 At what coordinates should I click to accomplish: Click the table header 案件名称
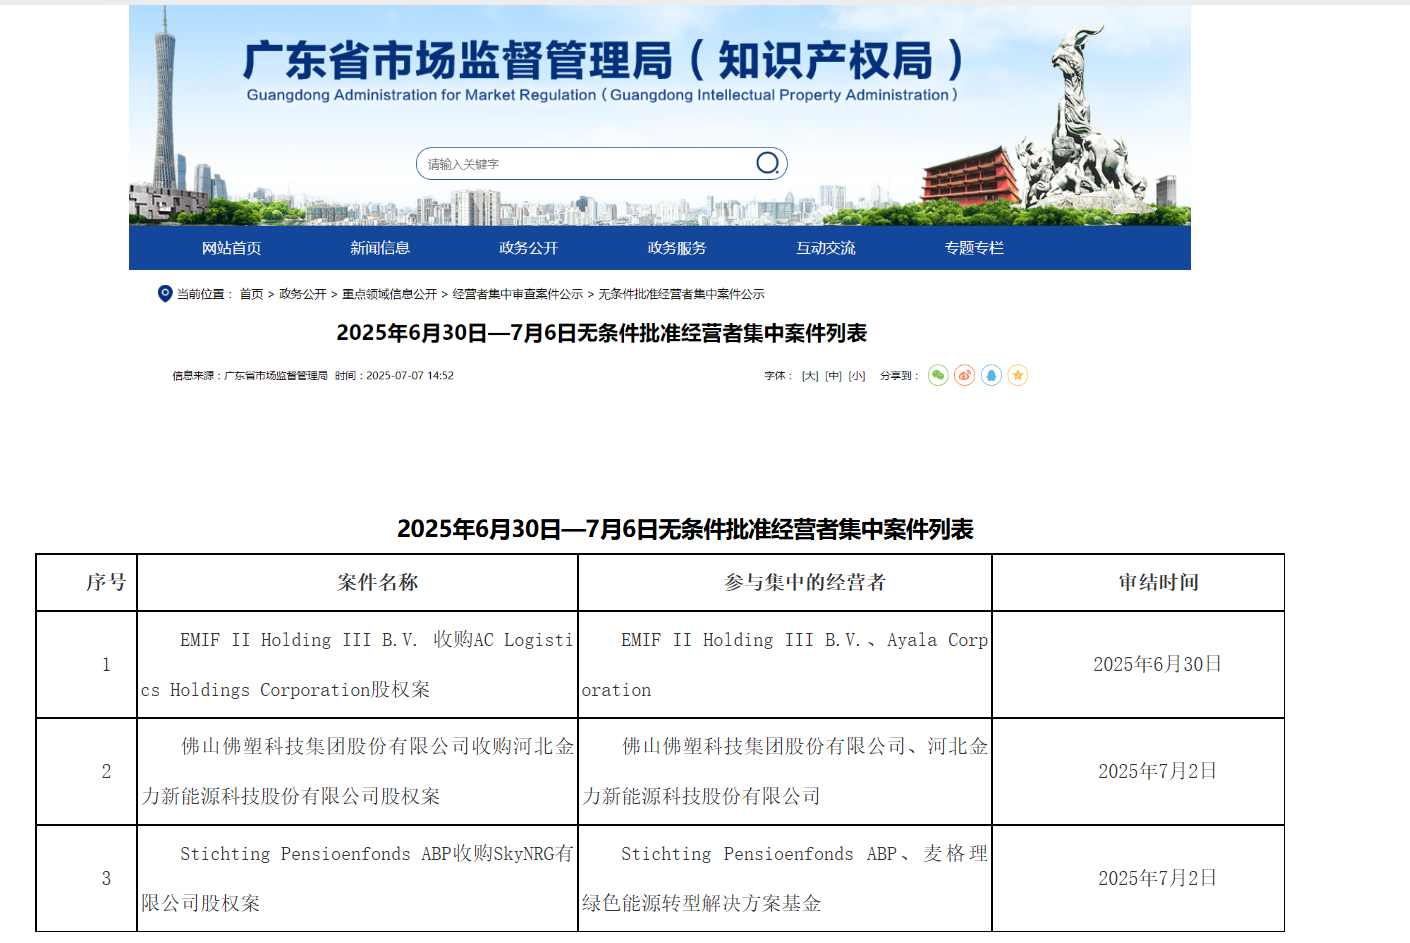378,582
